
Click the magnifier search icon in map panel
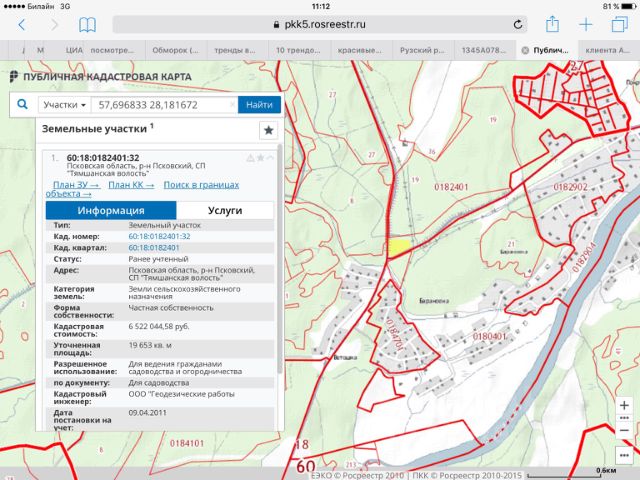pyautogui.click(x=22, y=104)
